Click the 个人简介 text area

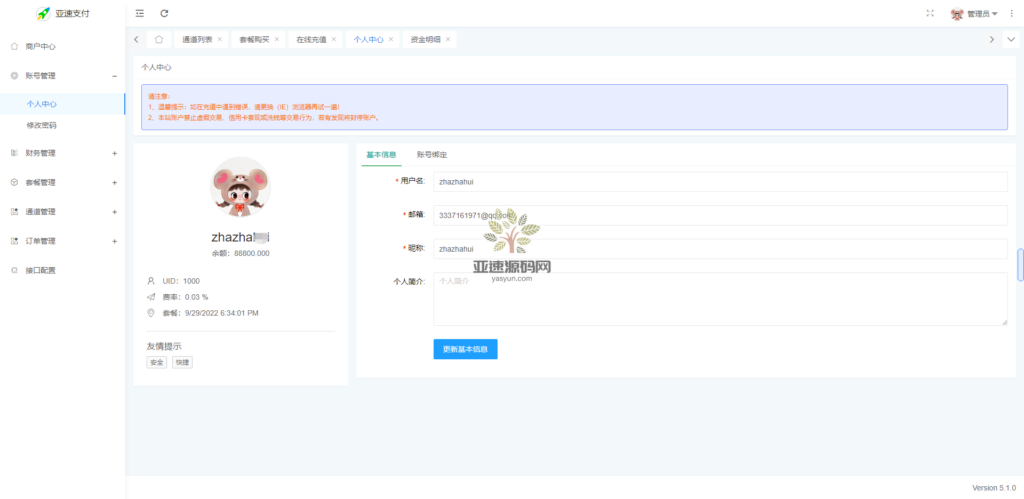[720, 298]
